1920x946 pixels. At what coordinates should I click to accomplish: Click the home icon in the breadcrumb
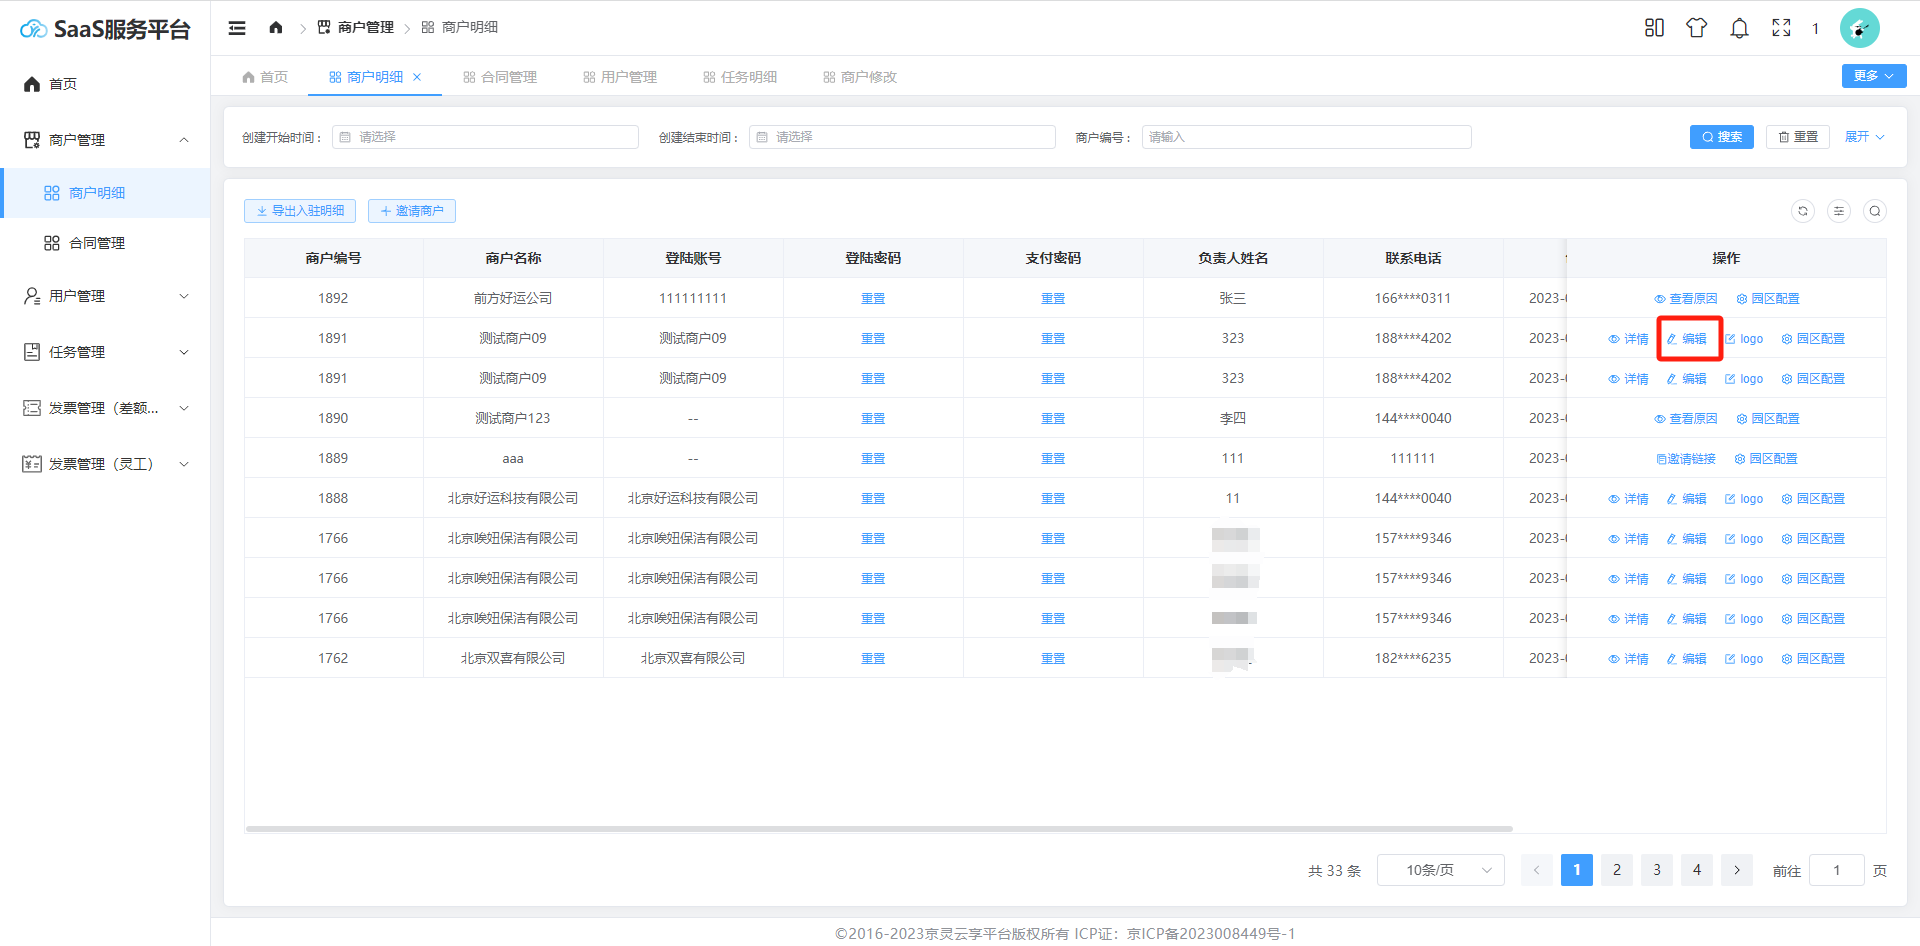click(x=276, y=27)
